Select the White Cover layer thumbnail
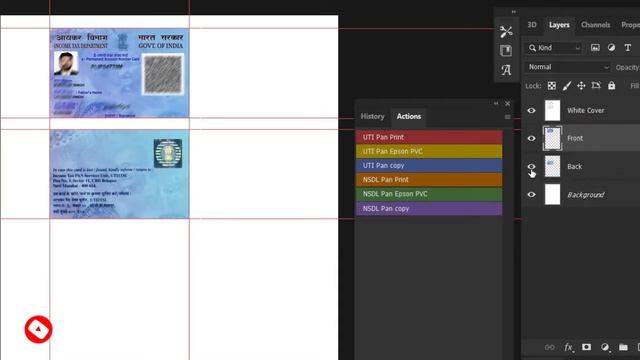 (552, 110)
